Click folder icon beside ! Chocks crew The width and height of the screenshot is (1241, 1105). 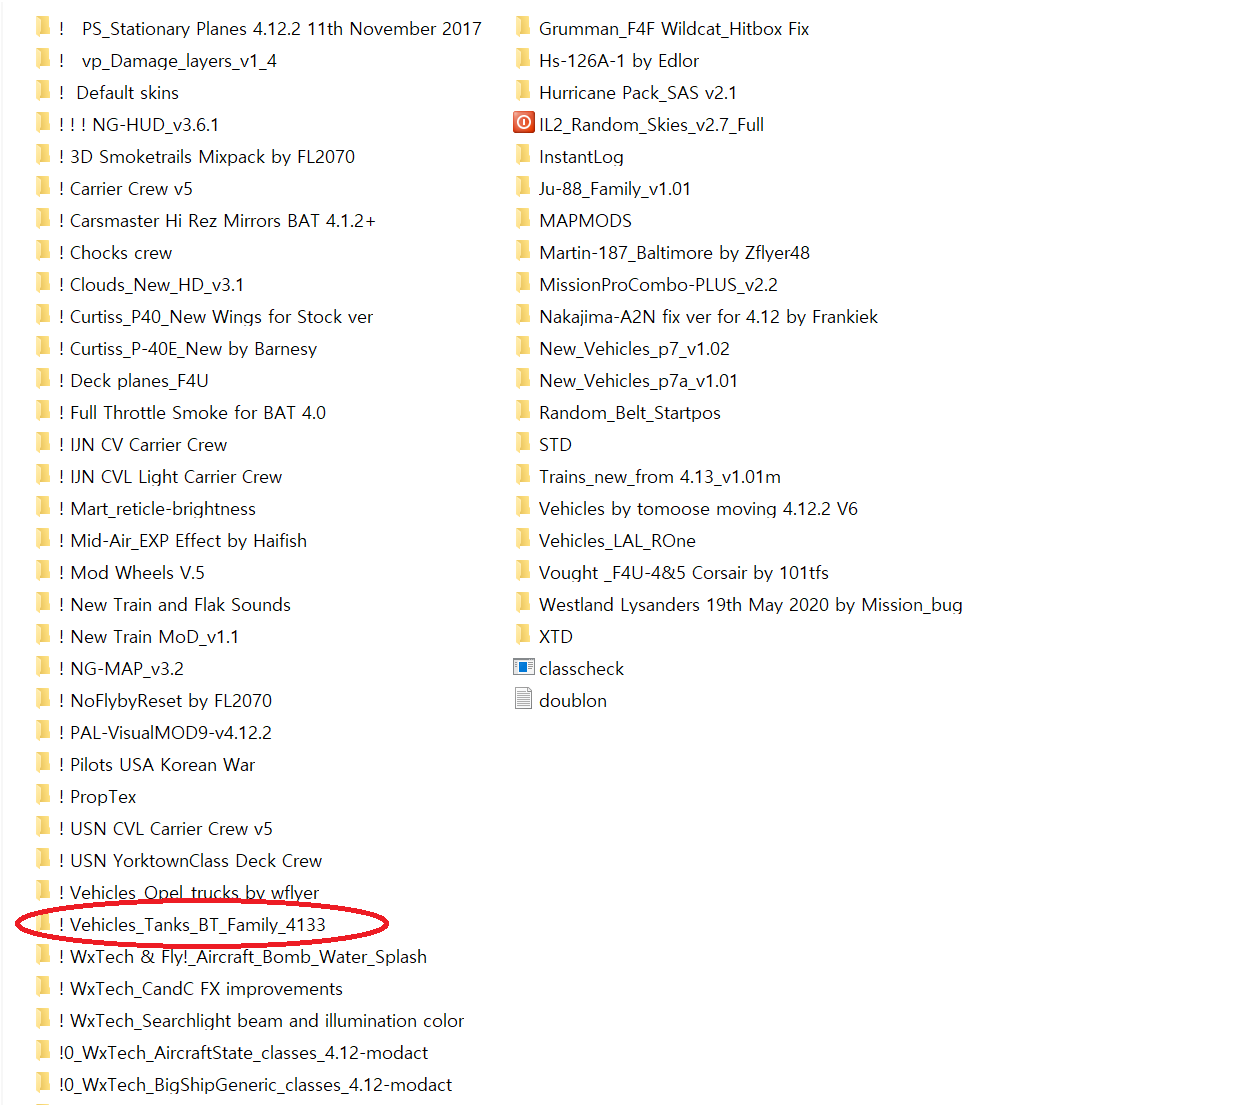click(43, 251)
